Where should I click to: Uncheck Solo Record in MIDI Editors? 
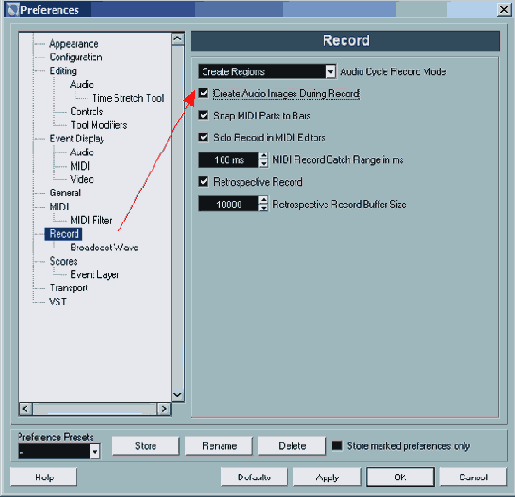tap(203, 137)
